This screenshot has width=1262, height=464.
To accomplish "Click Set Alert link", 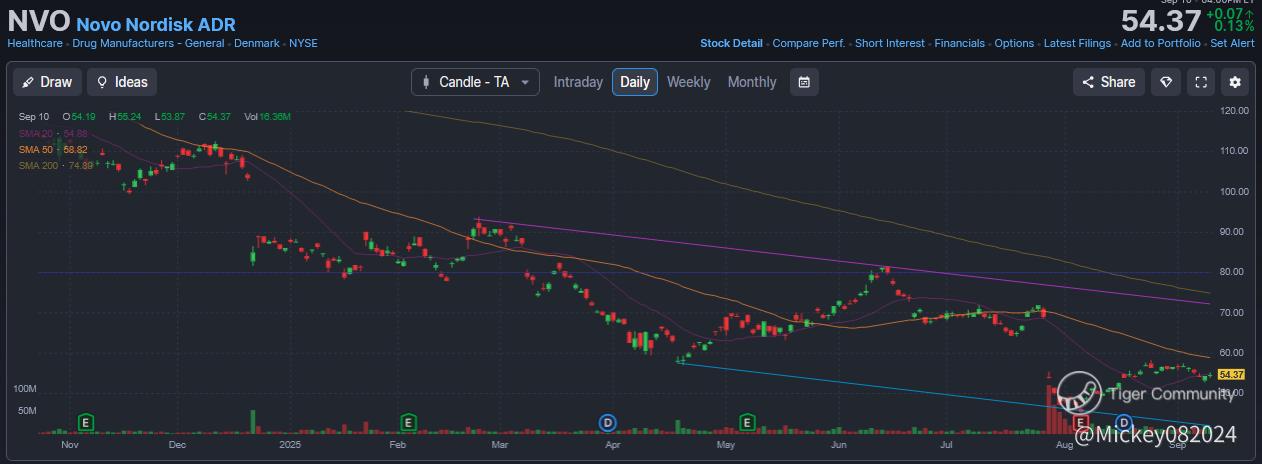I will [x=1232, y=43].
